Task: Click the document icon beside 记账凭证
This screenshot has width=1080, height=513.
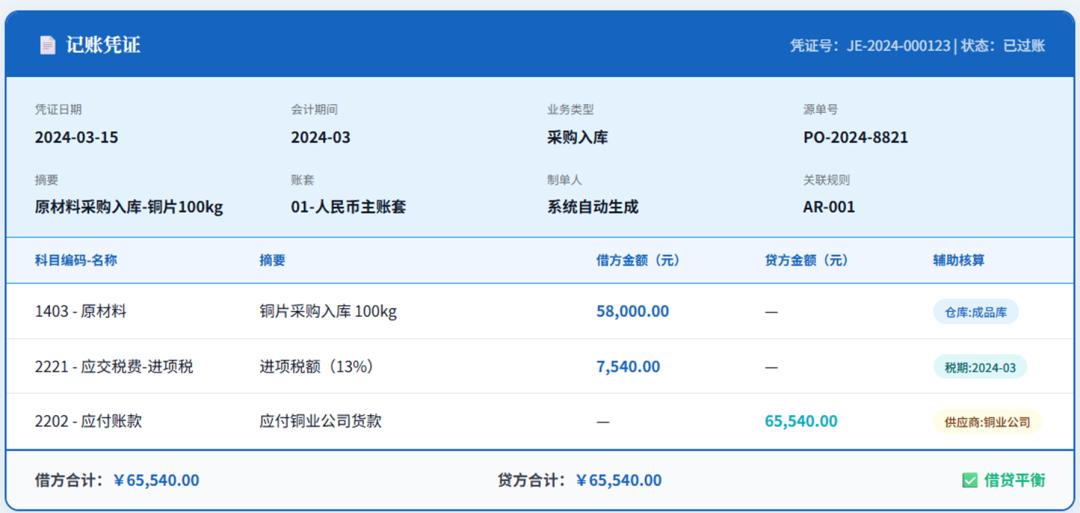Action: pos(48,45)
